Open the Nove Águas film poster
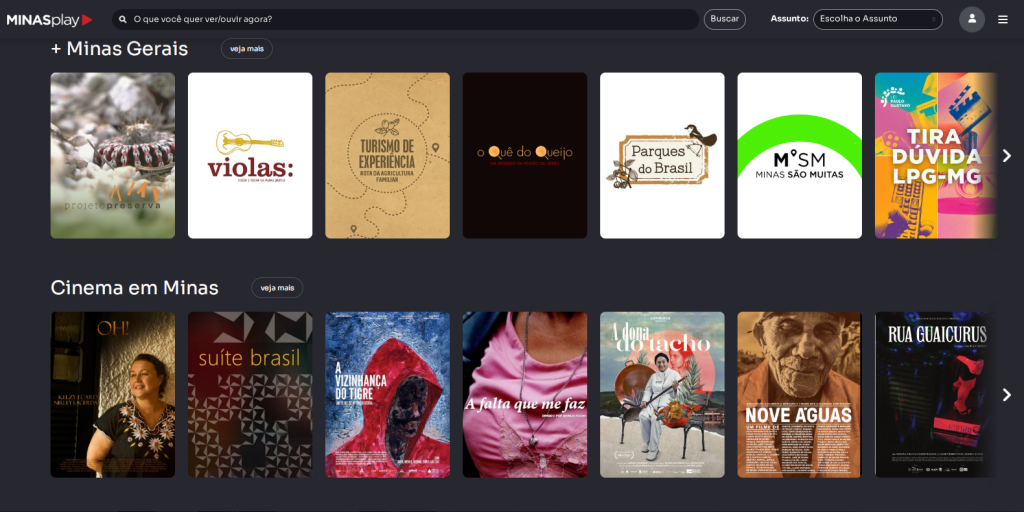 799,394
